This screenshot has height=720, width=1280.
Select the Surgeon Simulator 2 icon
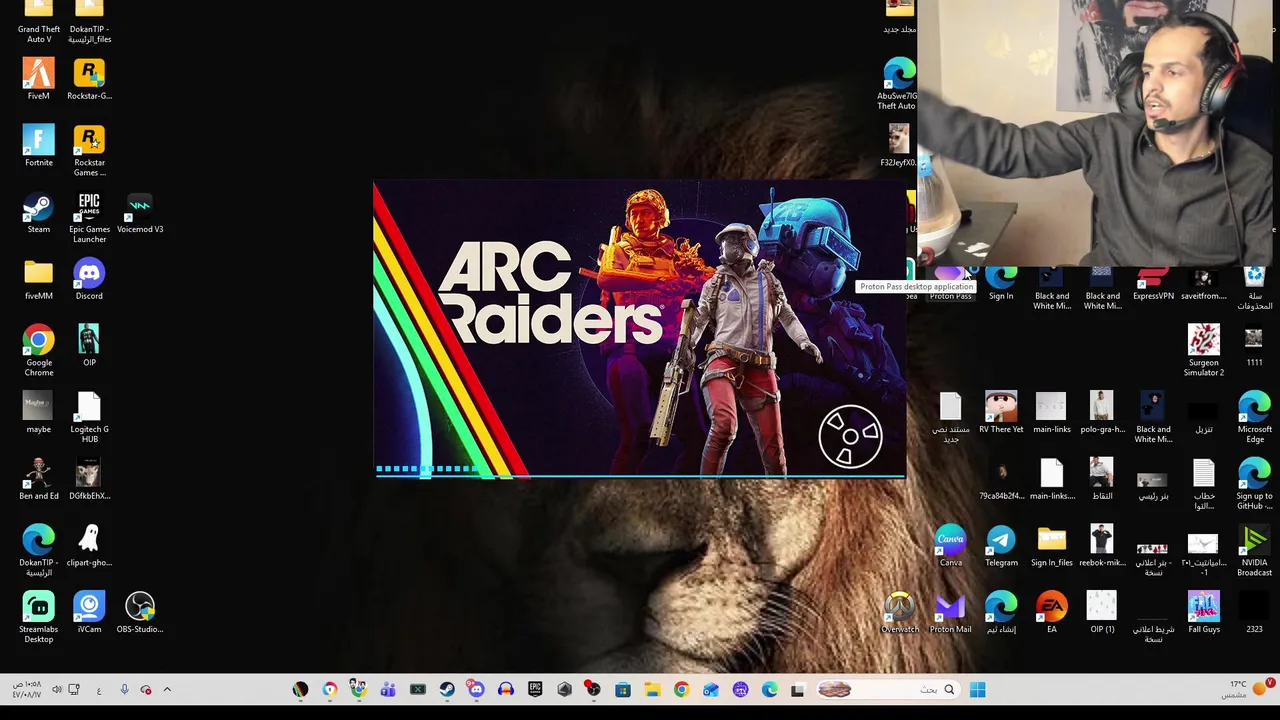tap(1203, 351)
